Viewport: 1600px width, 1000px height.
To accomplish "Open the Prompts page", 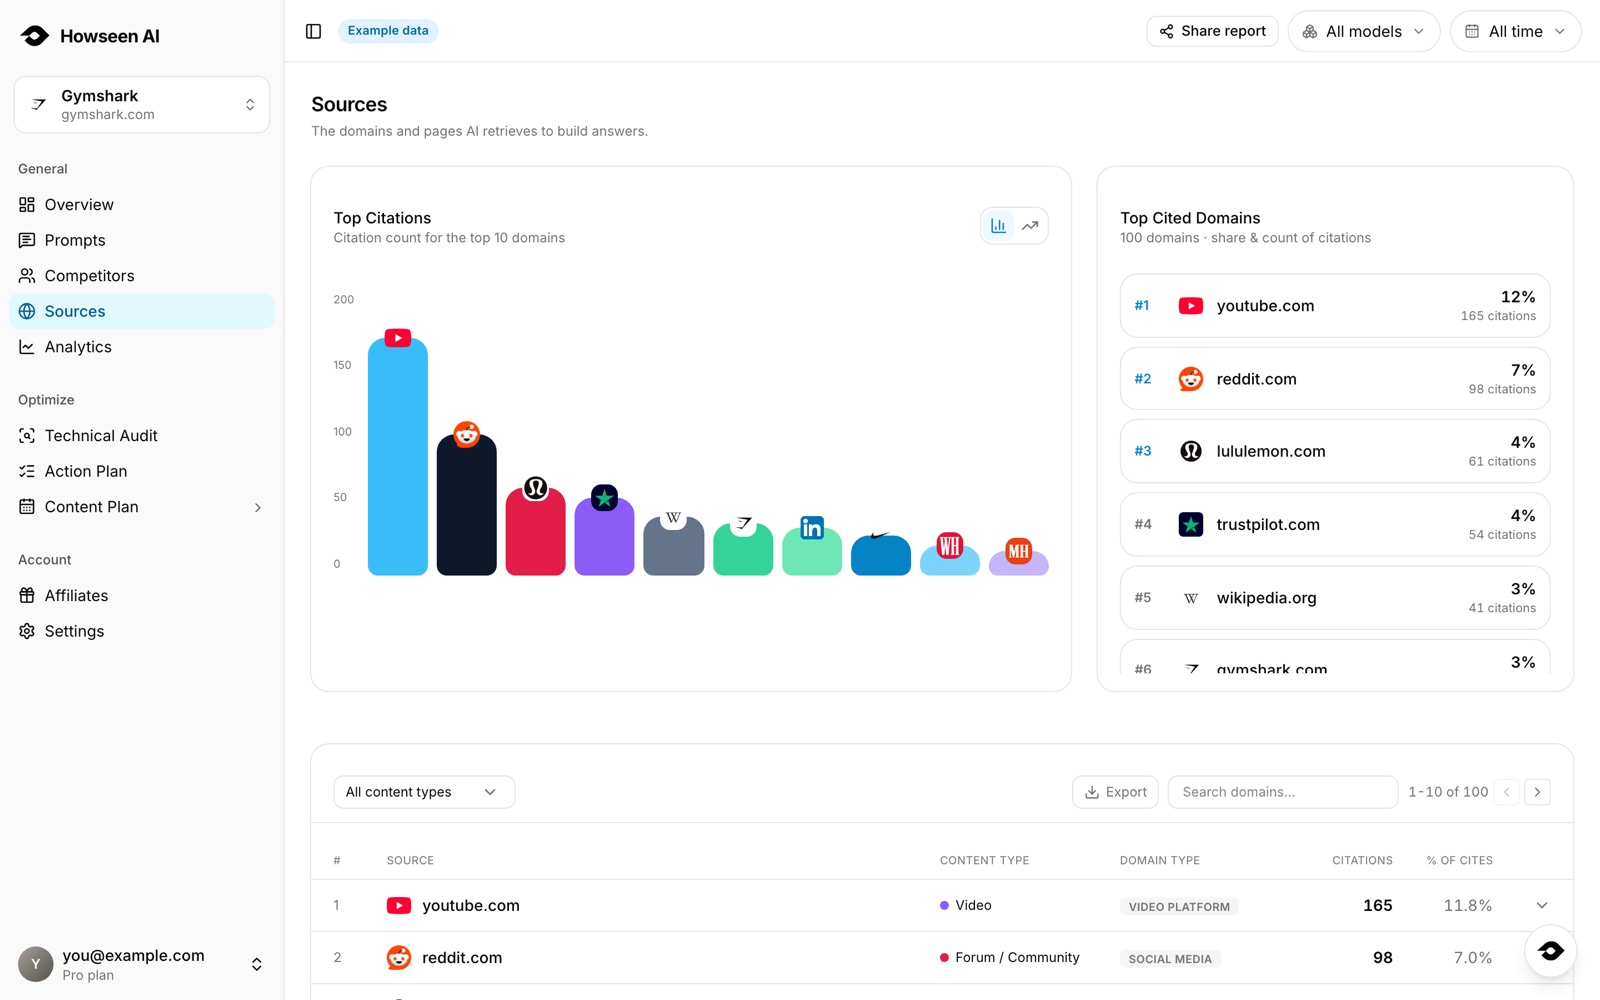I will 142,240.
